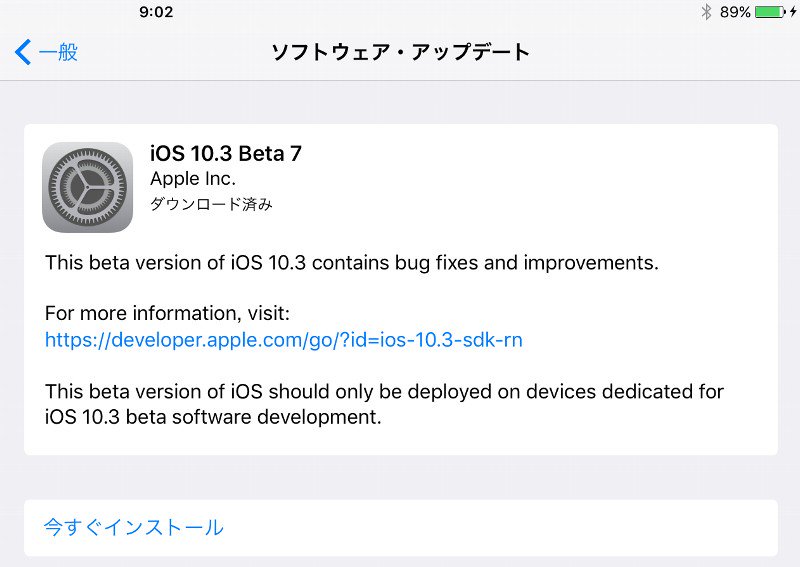Tap 今すぐインストール to install now
Viewport: 800px width, 567px height.
tap(134, 527)
